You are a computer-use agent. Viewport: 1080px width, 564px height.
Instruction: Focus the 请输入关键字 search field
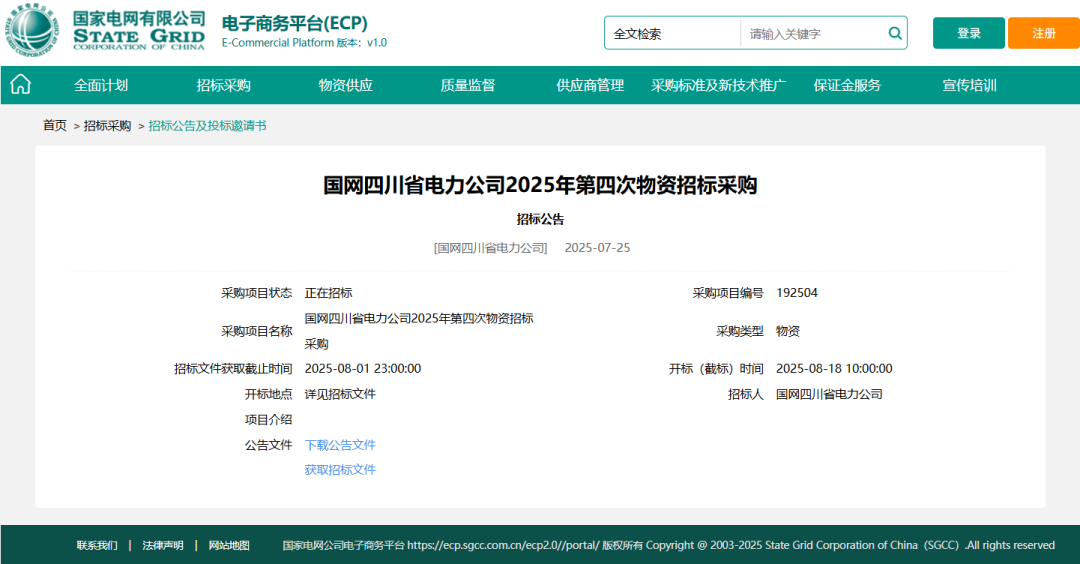[814, 34]
